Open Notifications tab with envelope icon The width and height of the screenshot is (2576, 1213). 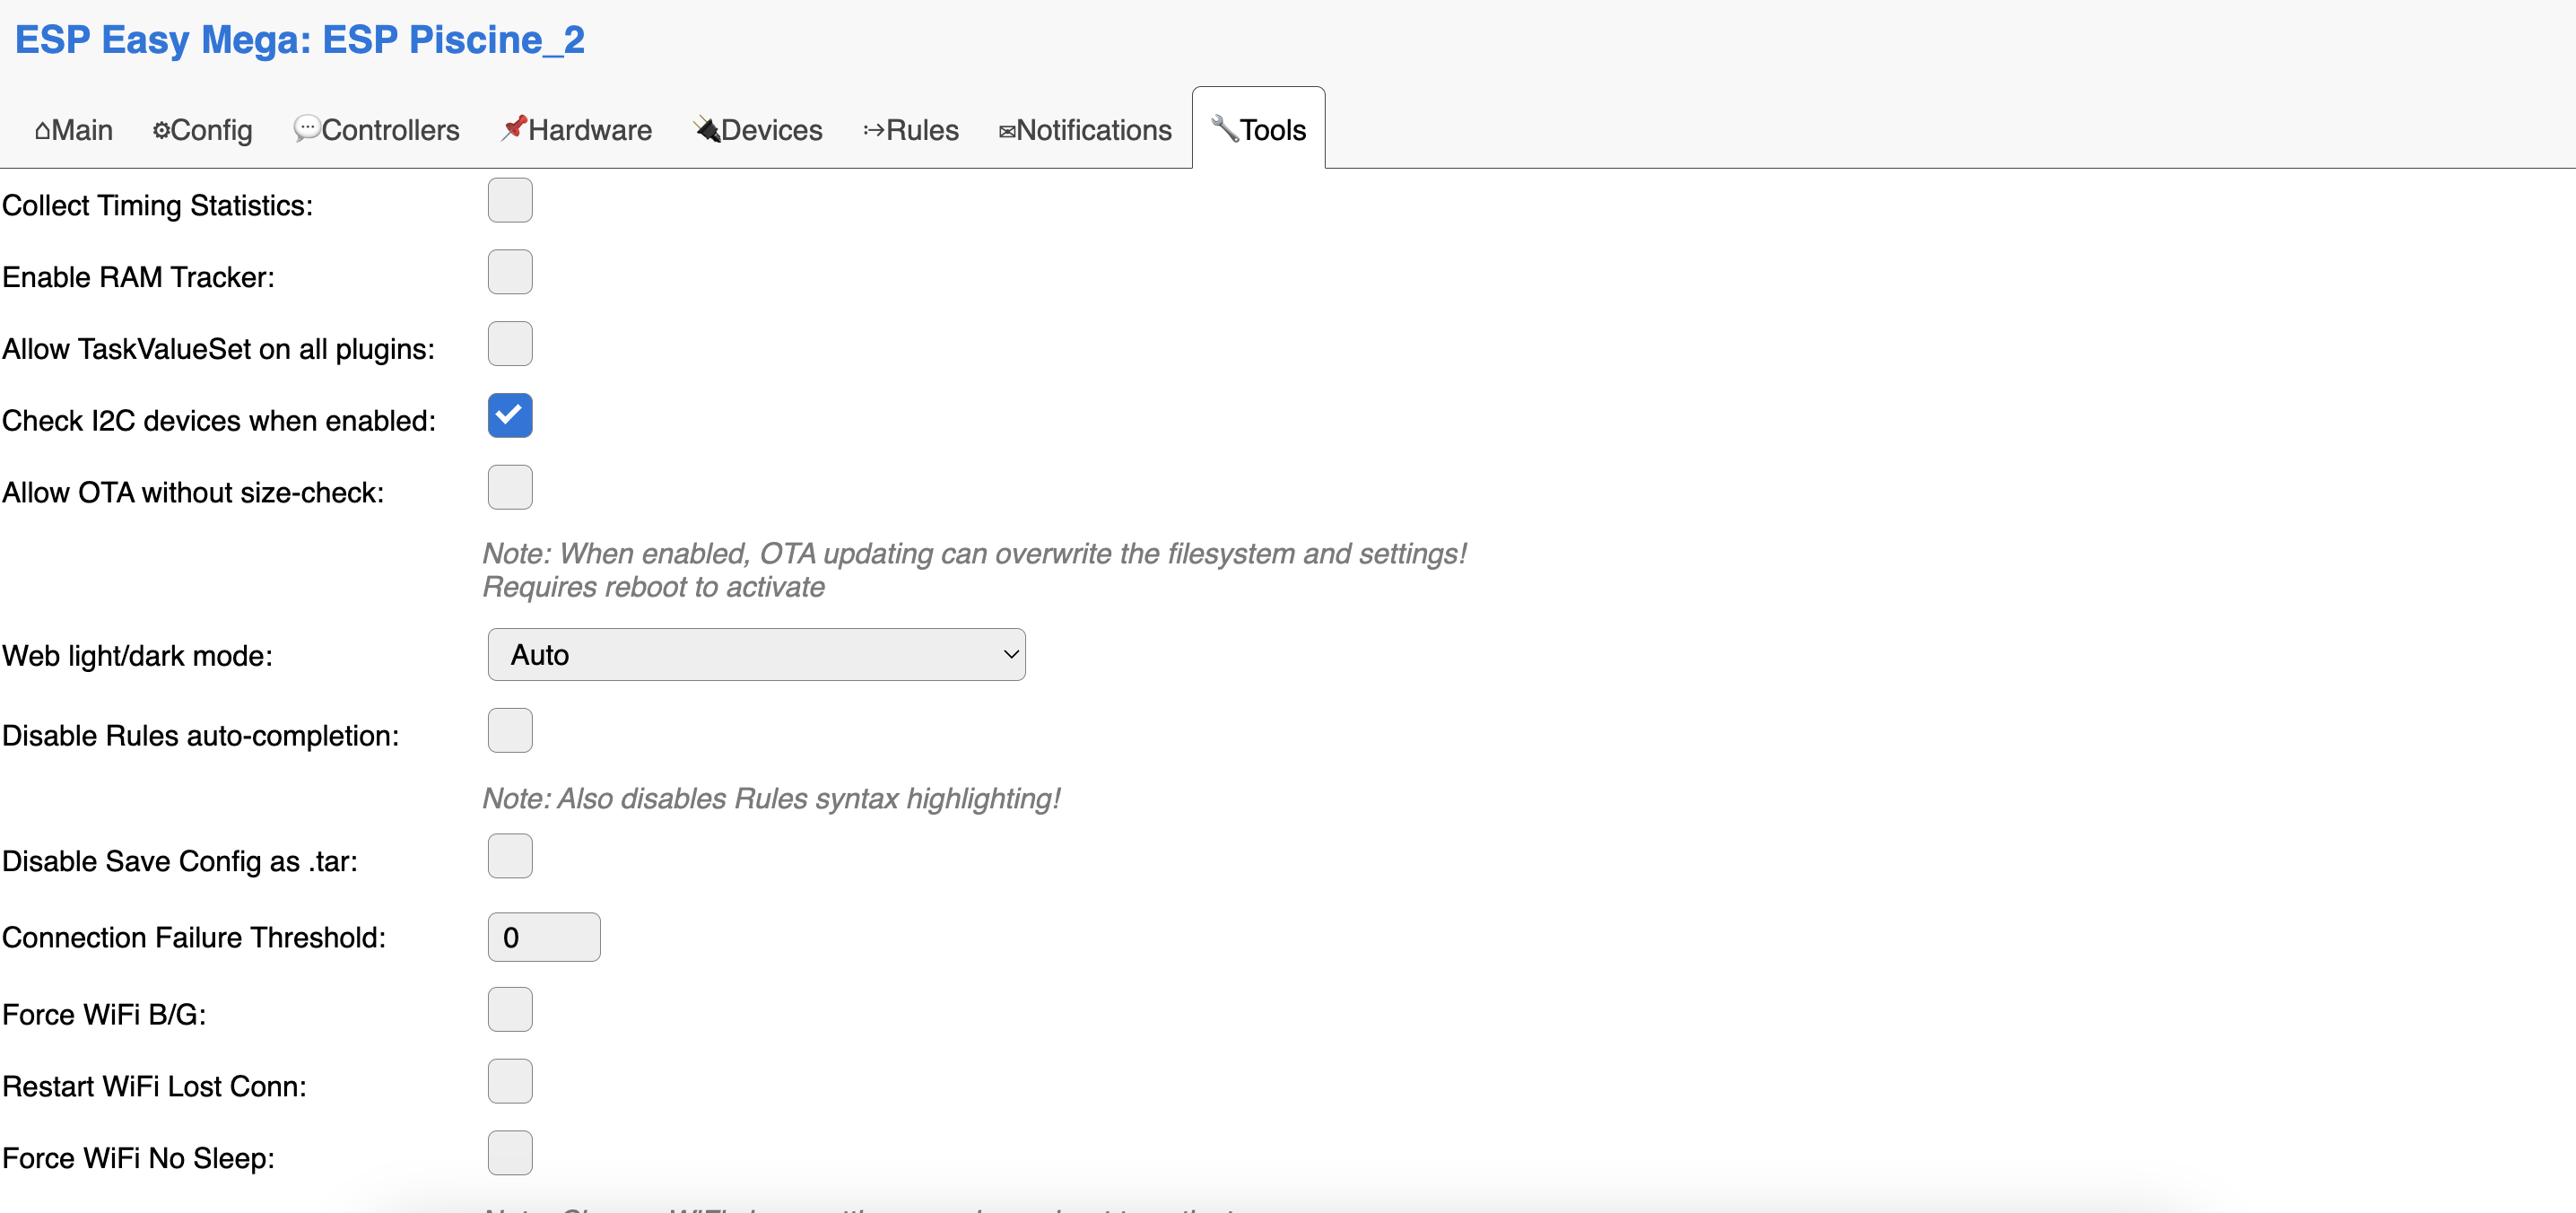click(1084, 130)
